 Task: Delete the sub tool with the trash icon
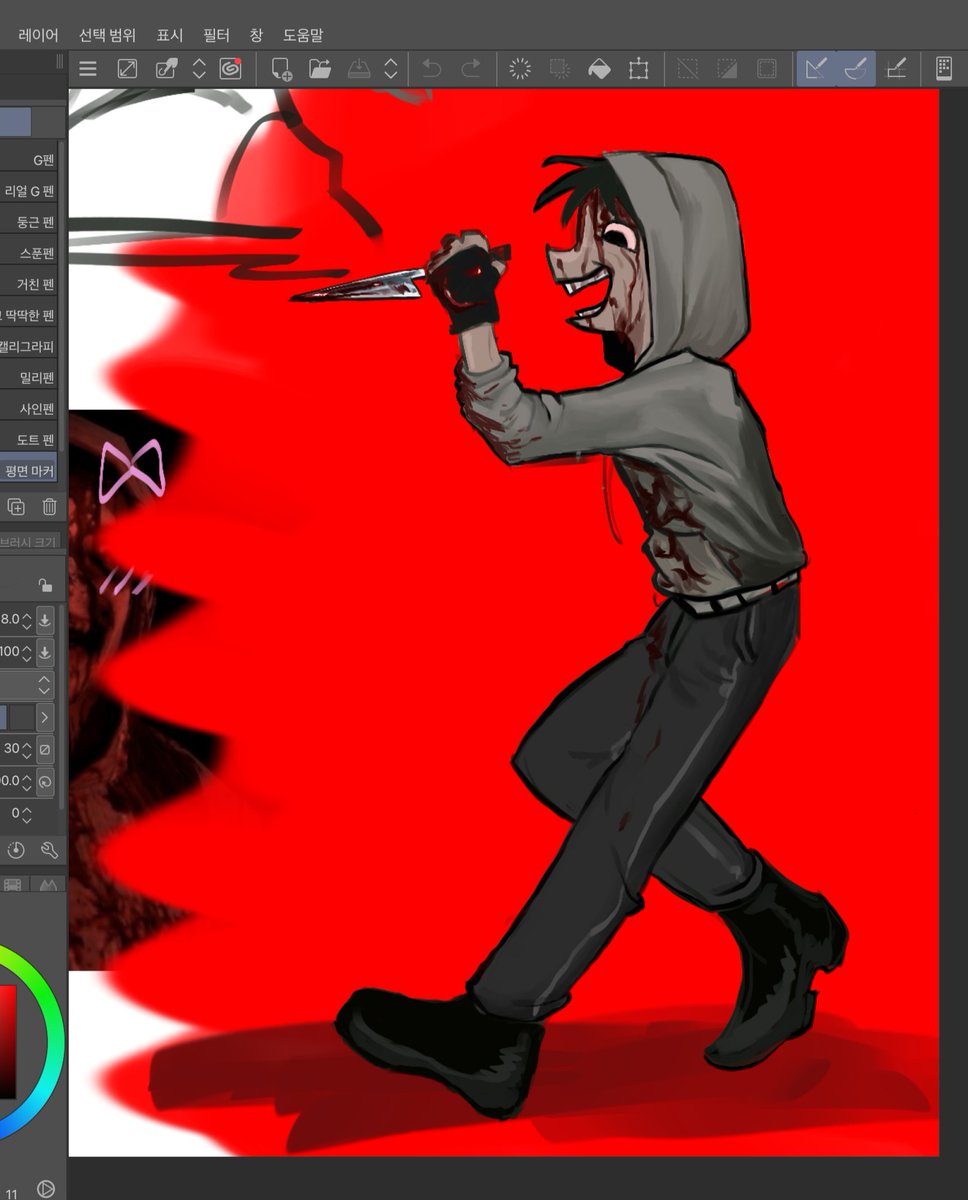click(x=49, y=507)
